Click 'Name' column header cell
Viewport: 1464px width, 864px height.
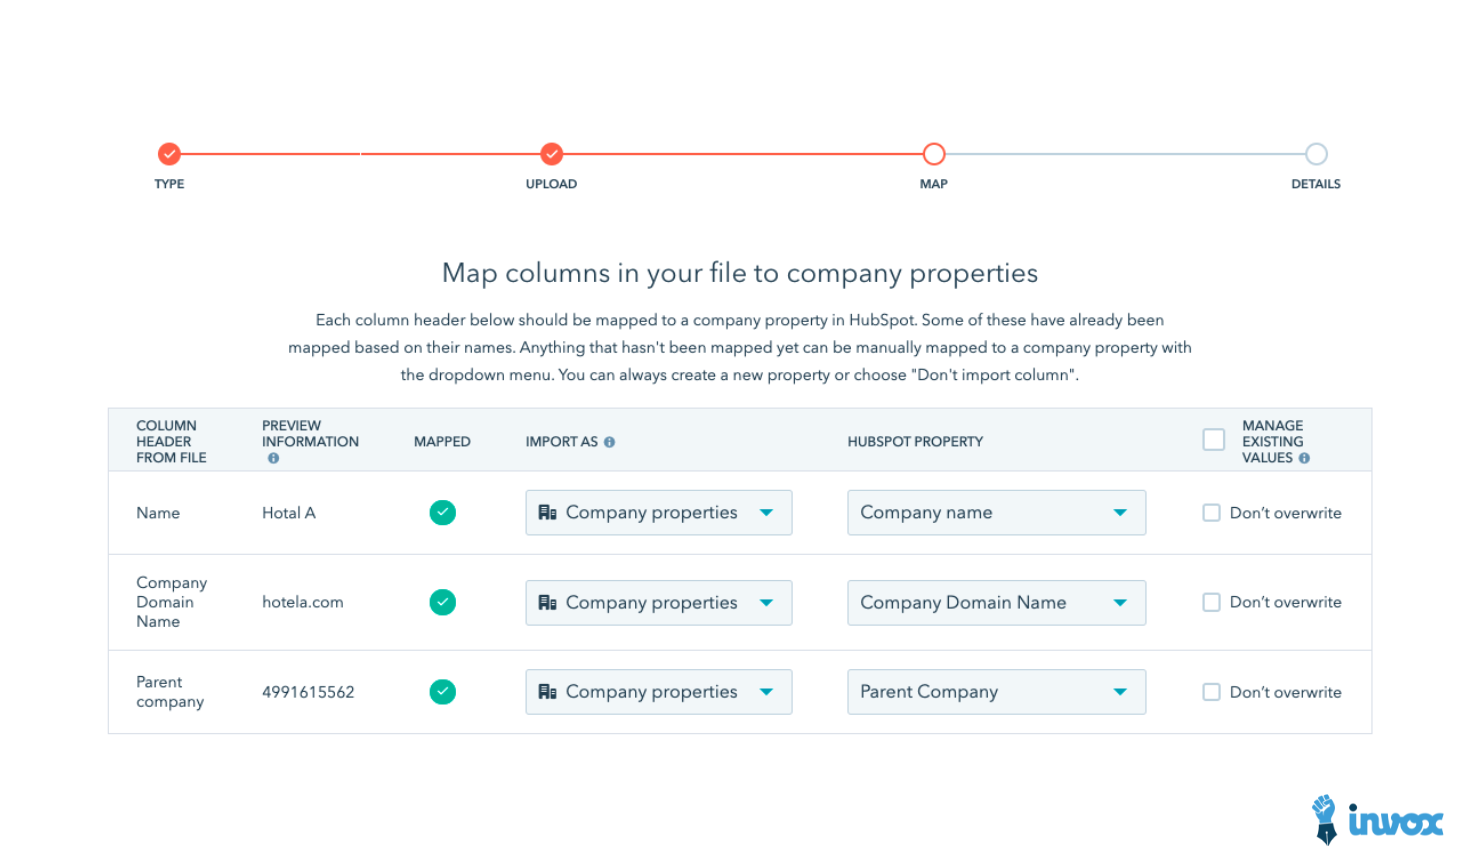(x=158, y=513)
